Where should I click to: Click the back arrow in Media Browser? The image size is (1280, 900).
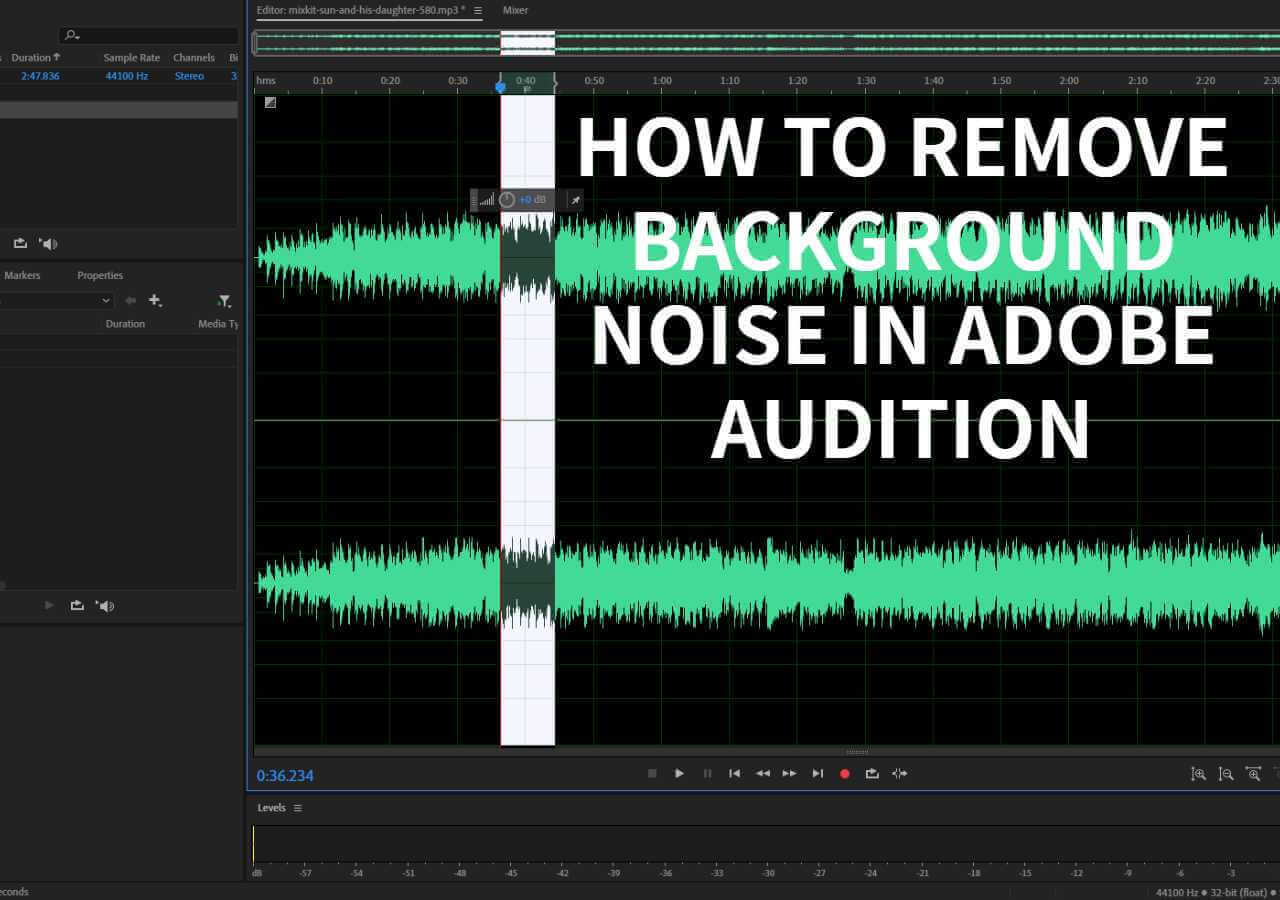[130, 300]
